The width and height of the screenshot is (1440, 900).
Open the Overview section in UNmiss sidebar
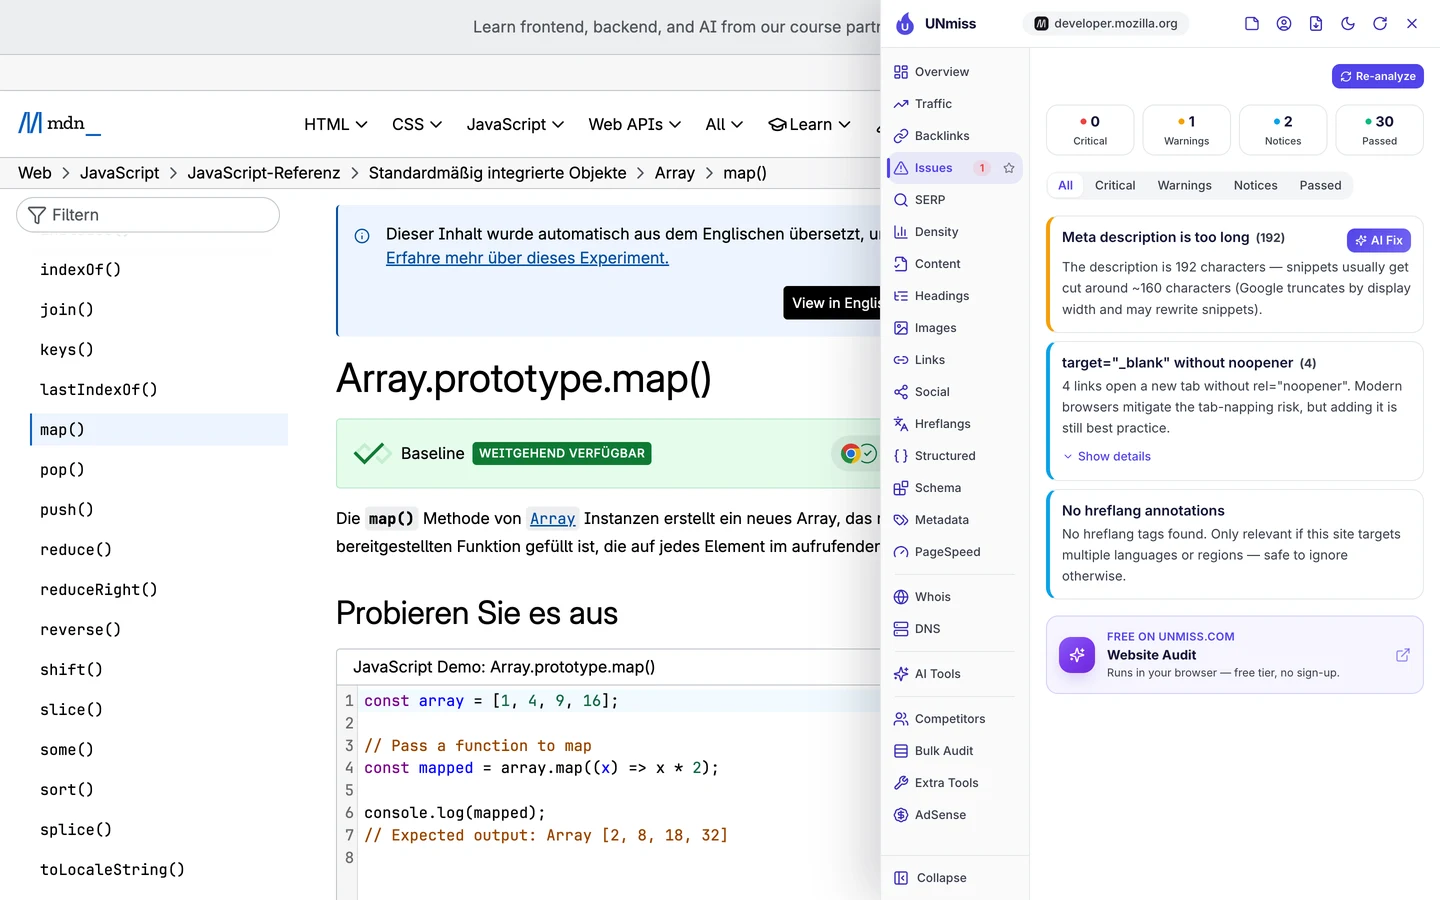point(955,72)
